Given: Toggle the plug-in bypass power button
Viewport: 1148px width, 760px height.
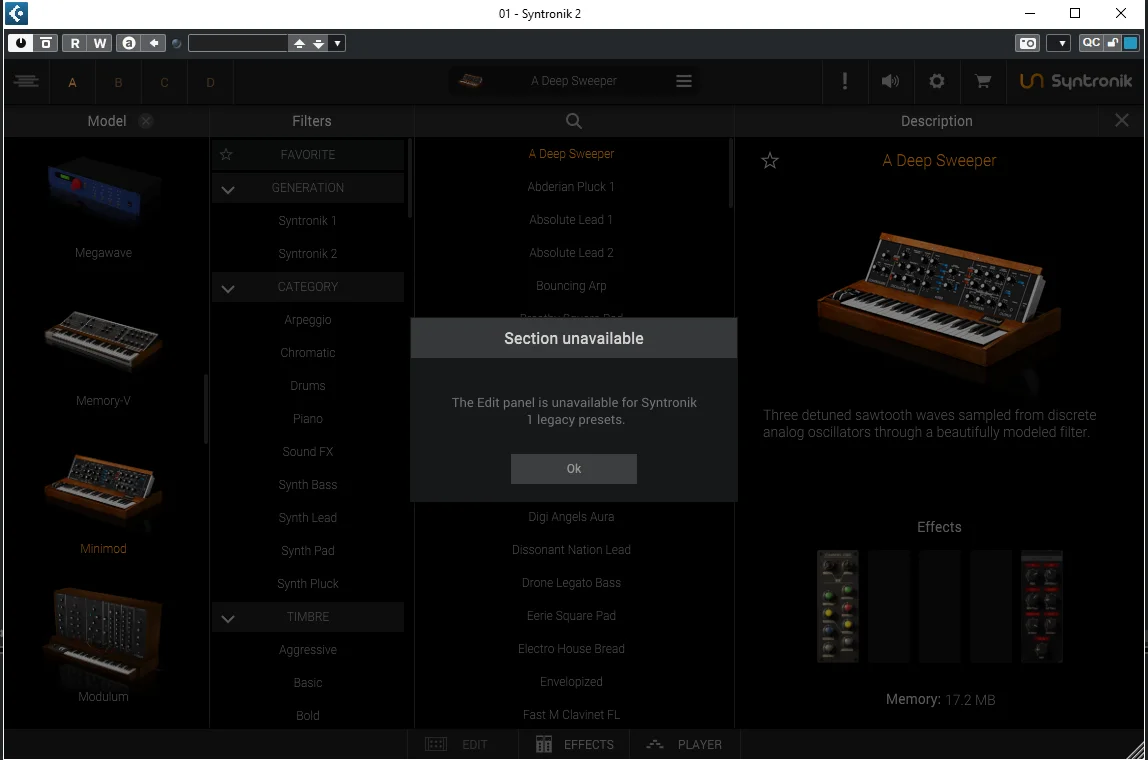Looking at the screenshot, I should (x=20, y=43).
